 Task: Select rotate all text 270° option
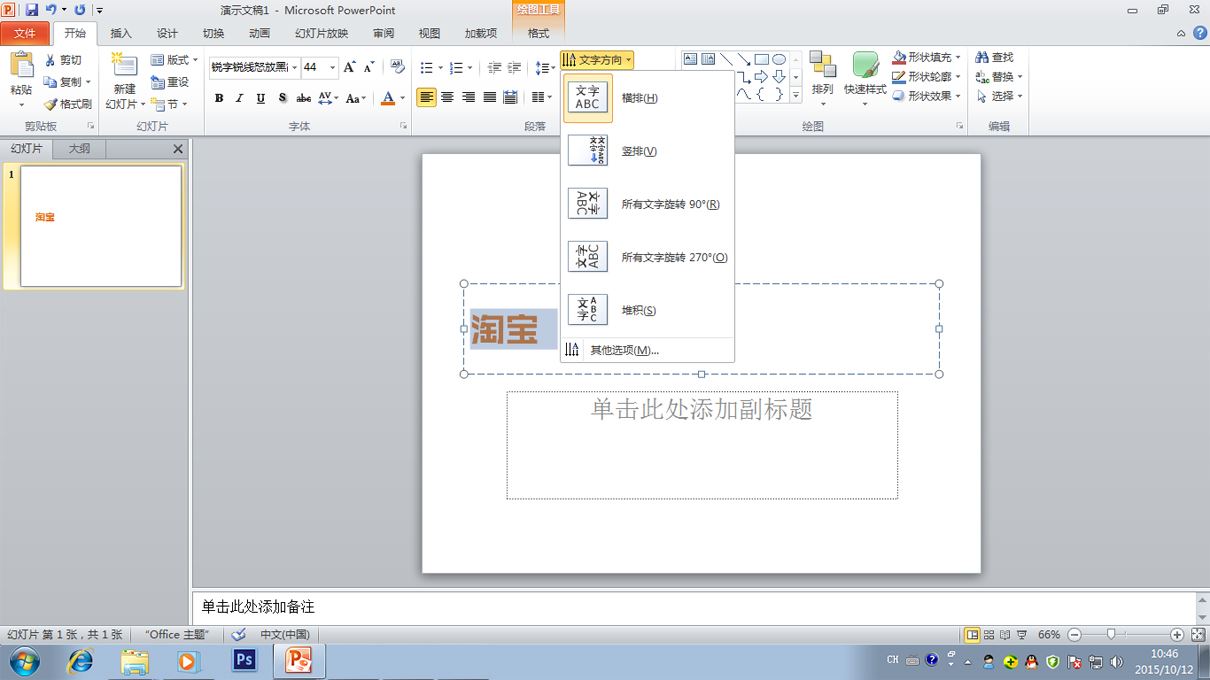coord(648,257)
